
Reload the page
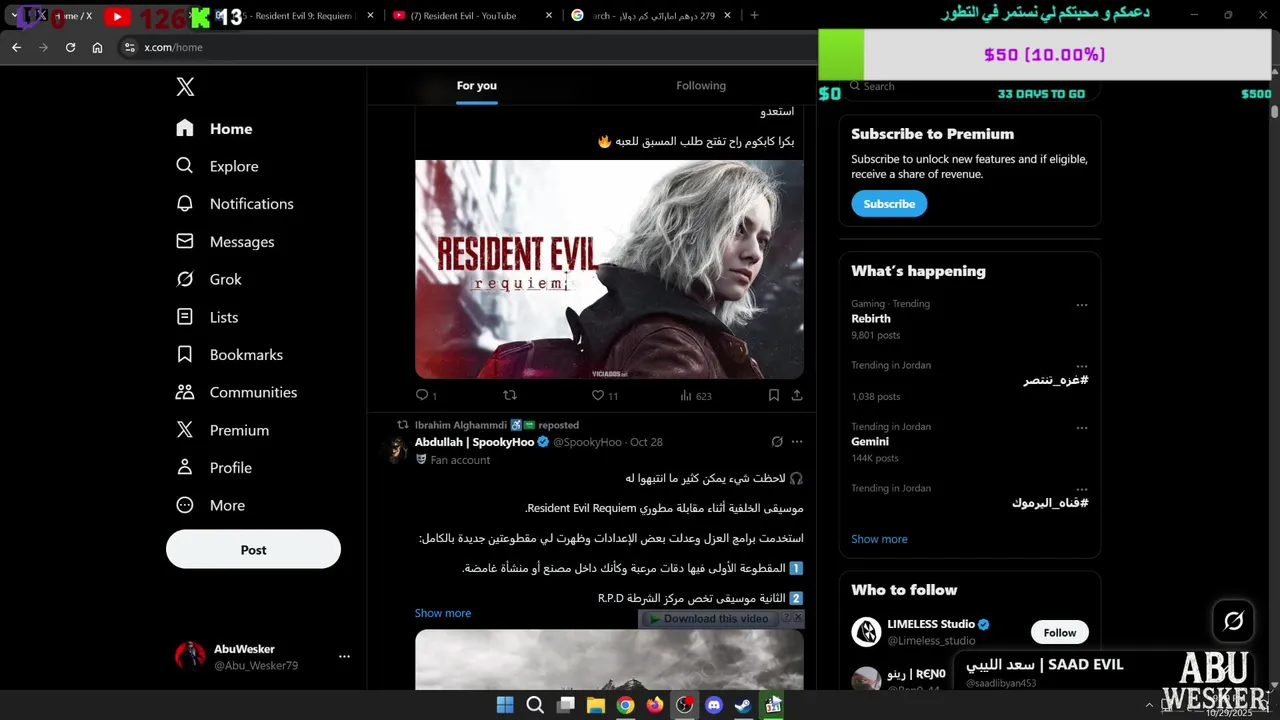point(70,47)
